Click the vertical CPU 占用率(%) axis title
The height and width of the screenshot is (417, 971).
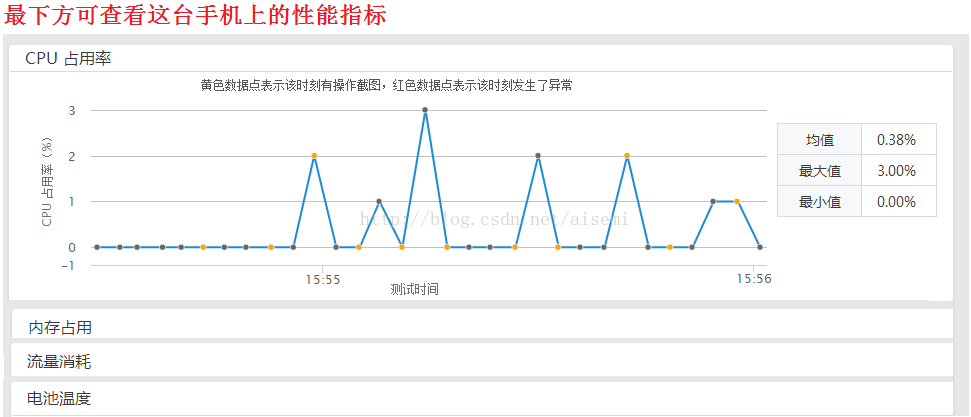click(47, 180)
